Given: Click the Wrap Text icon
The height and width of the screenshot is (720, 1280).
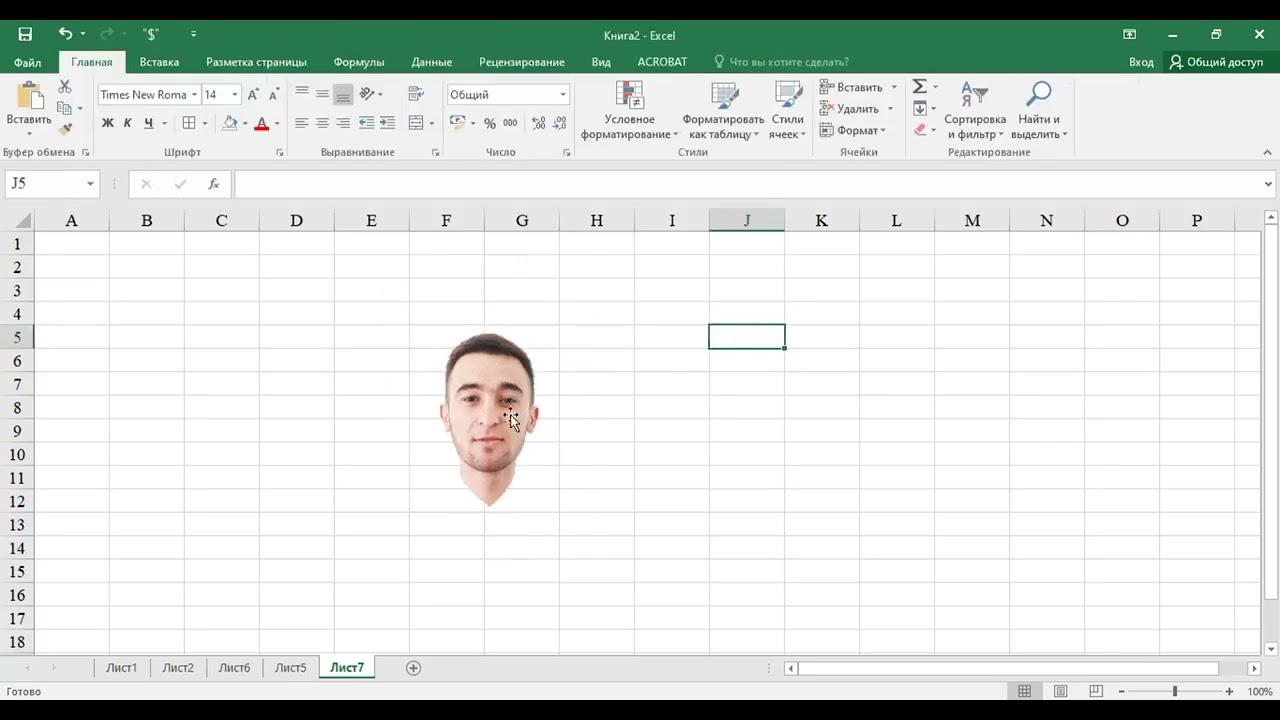Looking at the screenshot, I should tap(416, 94).
